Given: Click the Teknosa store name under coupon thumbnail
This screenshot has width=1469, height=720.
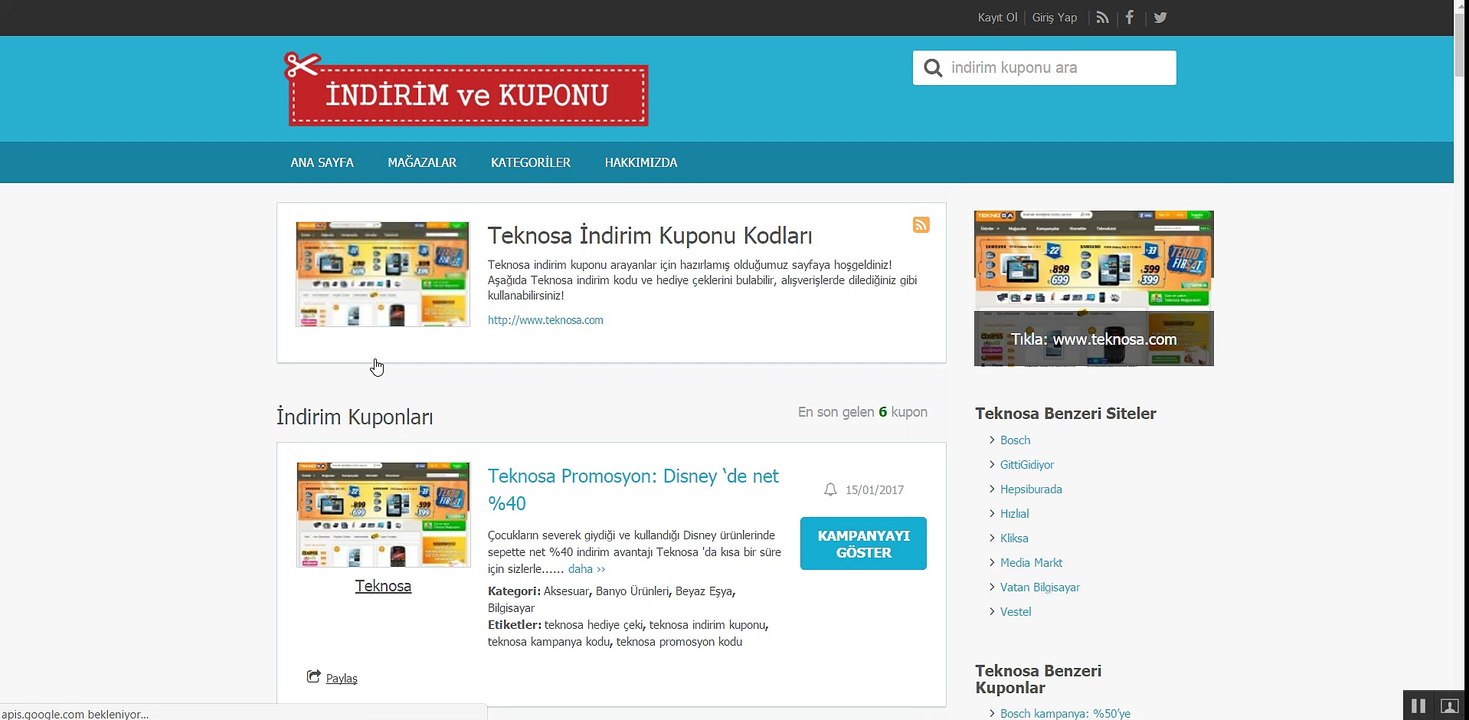Looking at the screenshot, I should [383, 586].
